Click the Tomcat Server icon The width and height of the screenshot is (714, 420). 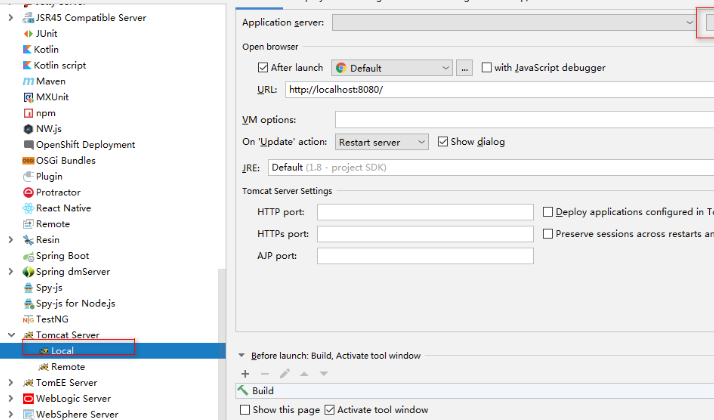28,335
